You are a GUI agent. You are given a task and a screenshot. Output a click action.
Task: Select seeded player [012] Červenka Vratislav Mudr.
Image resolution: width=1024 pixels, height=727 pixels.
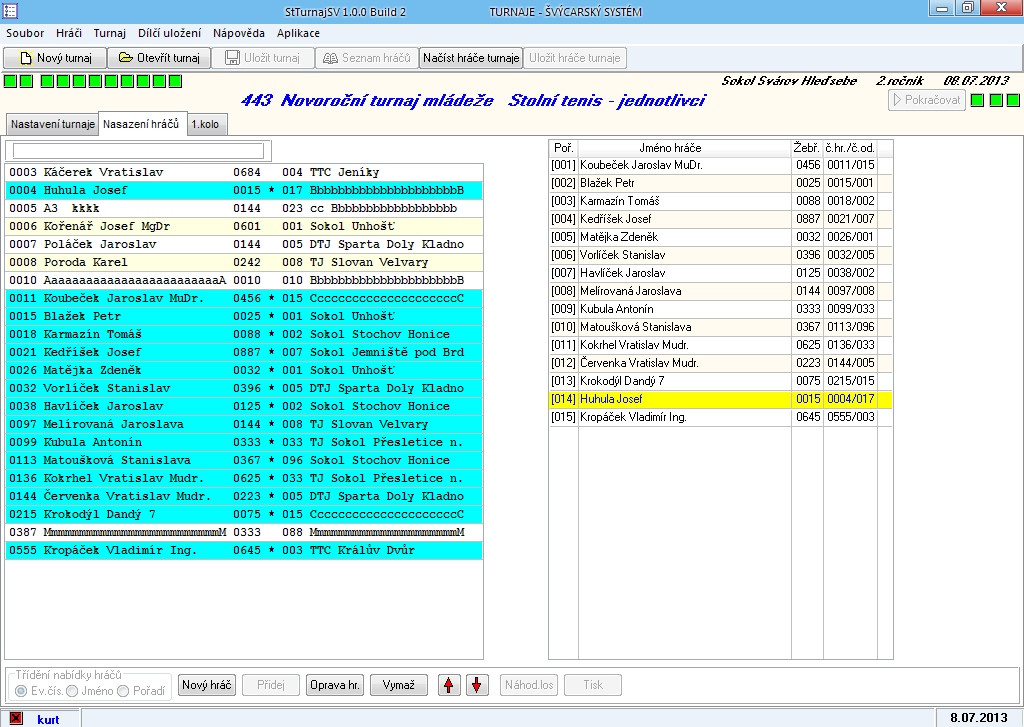[x=720, y=363]
